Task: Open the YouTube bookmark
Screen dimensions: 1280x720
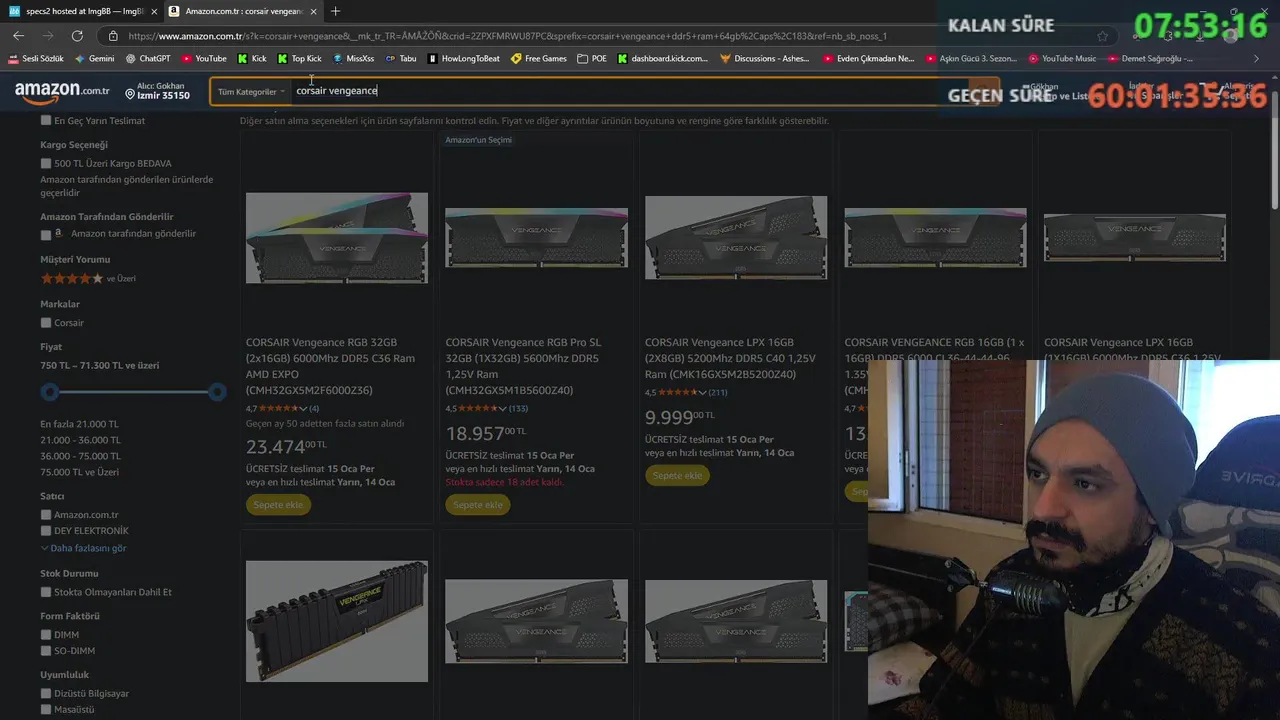Action: click(x=204, y=59)
